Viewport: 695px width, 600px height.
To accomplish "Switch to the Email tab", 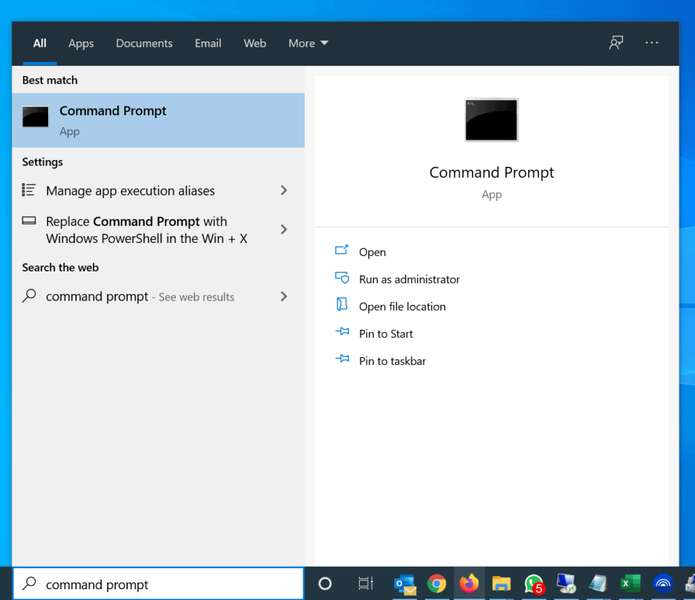I will (x=208, y=43).
